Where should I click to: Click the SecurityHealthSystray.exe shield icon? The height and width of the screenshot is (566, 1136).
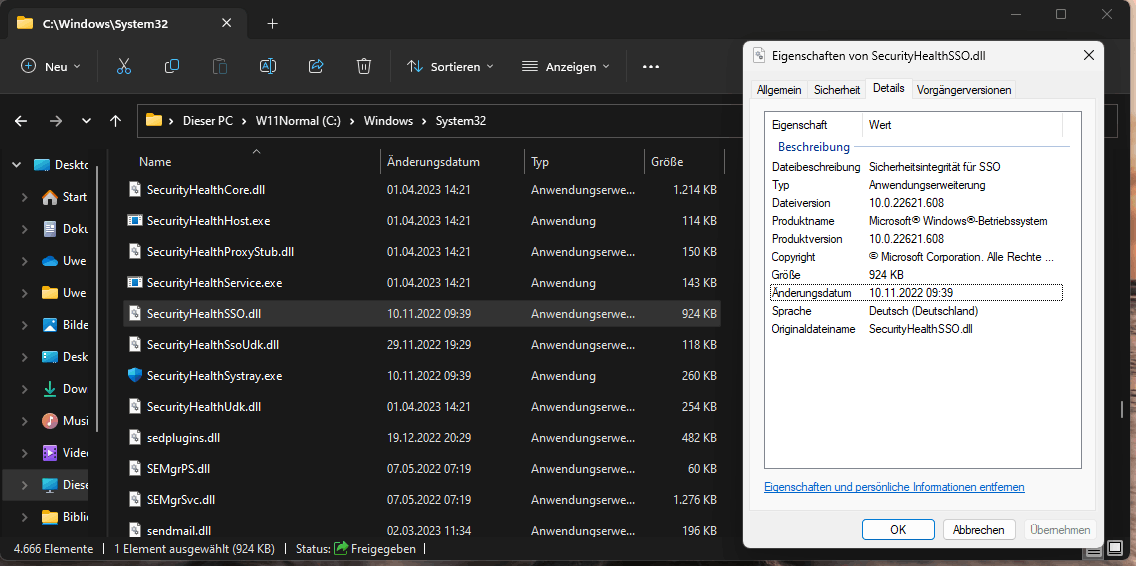click(135, 375)
